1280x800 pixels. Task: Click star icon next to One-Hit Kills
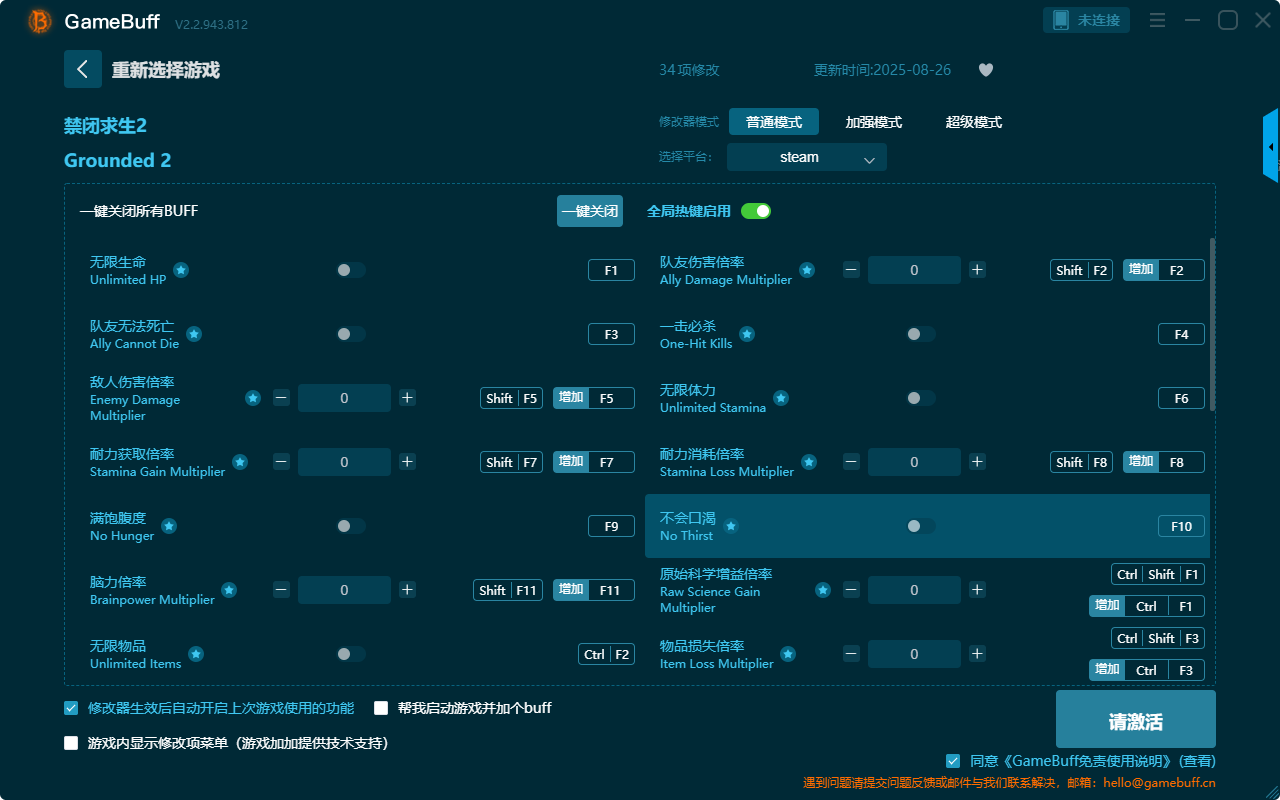[747, 334]
